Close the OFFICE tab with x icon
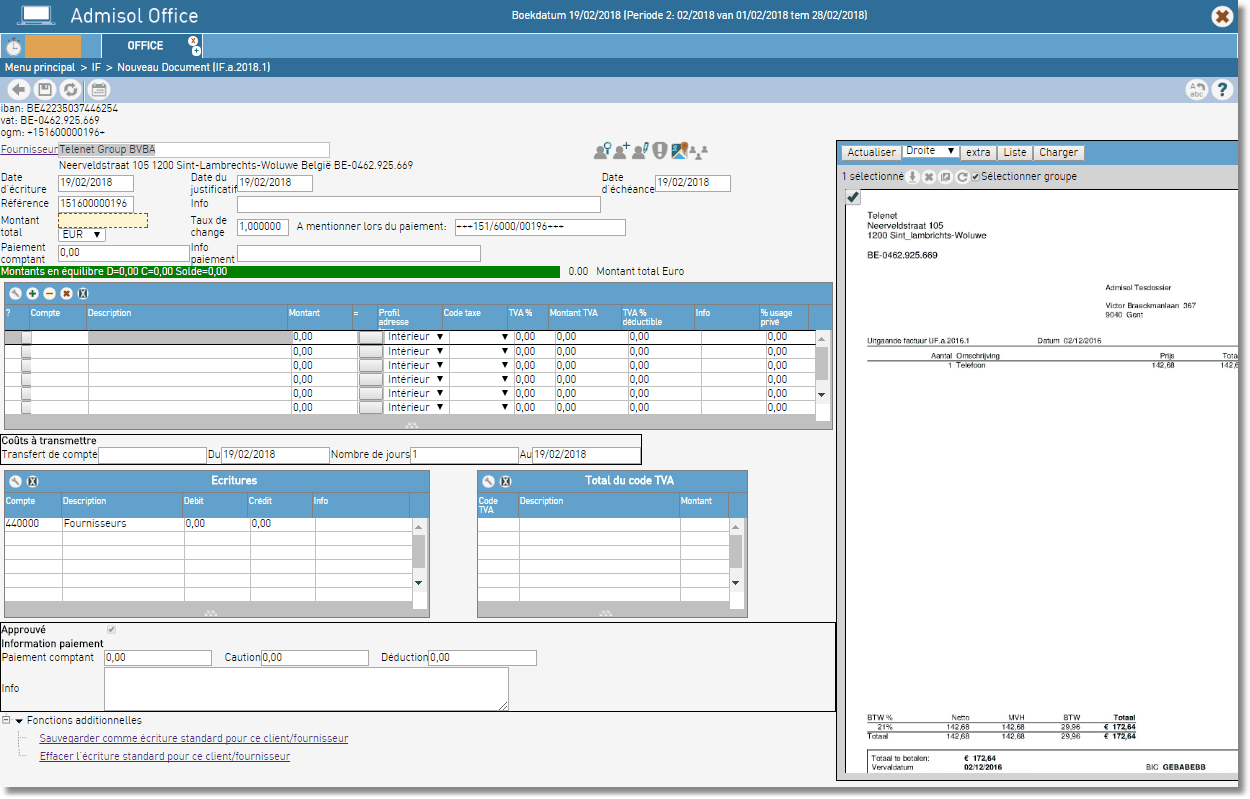 pyautogui.click(x=193, y=41)
